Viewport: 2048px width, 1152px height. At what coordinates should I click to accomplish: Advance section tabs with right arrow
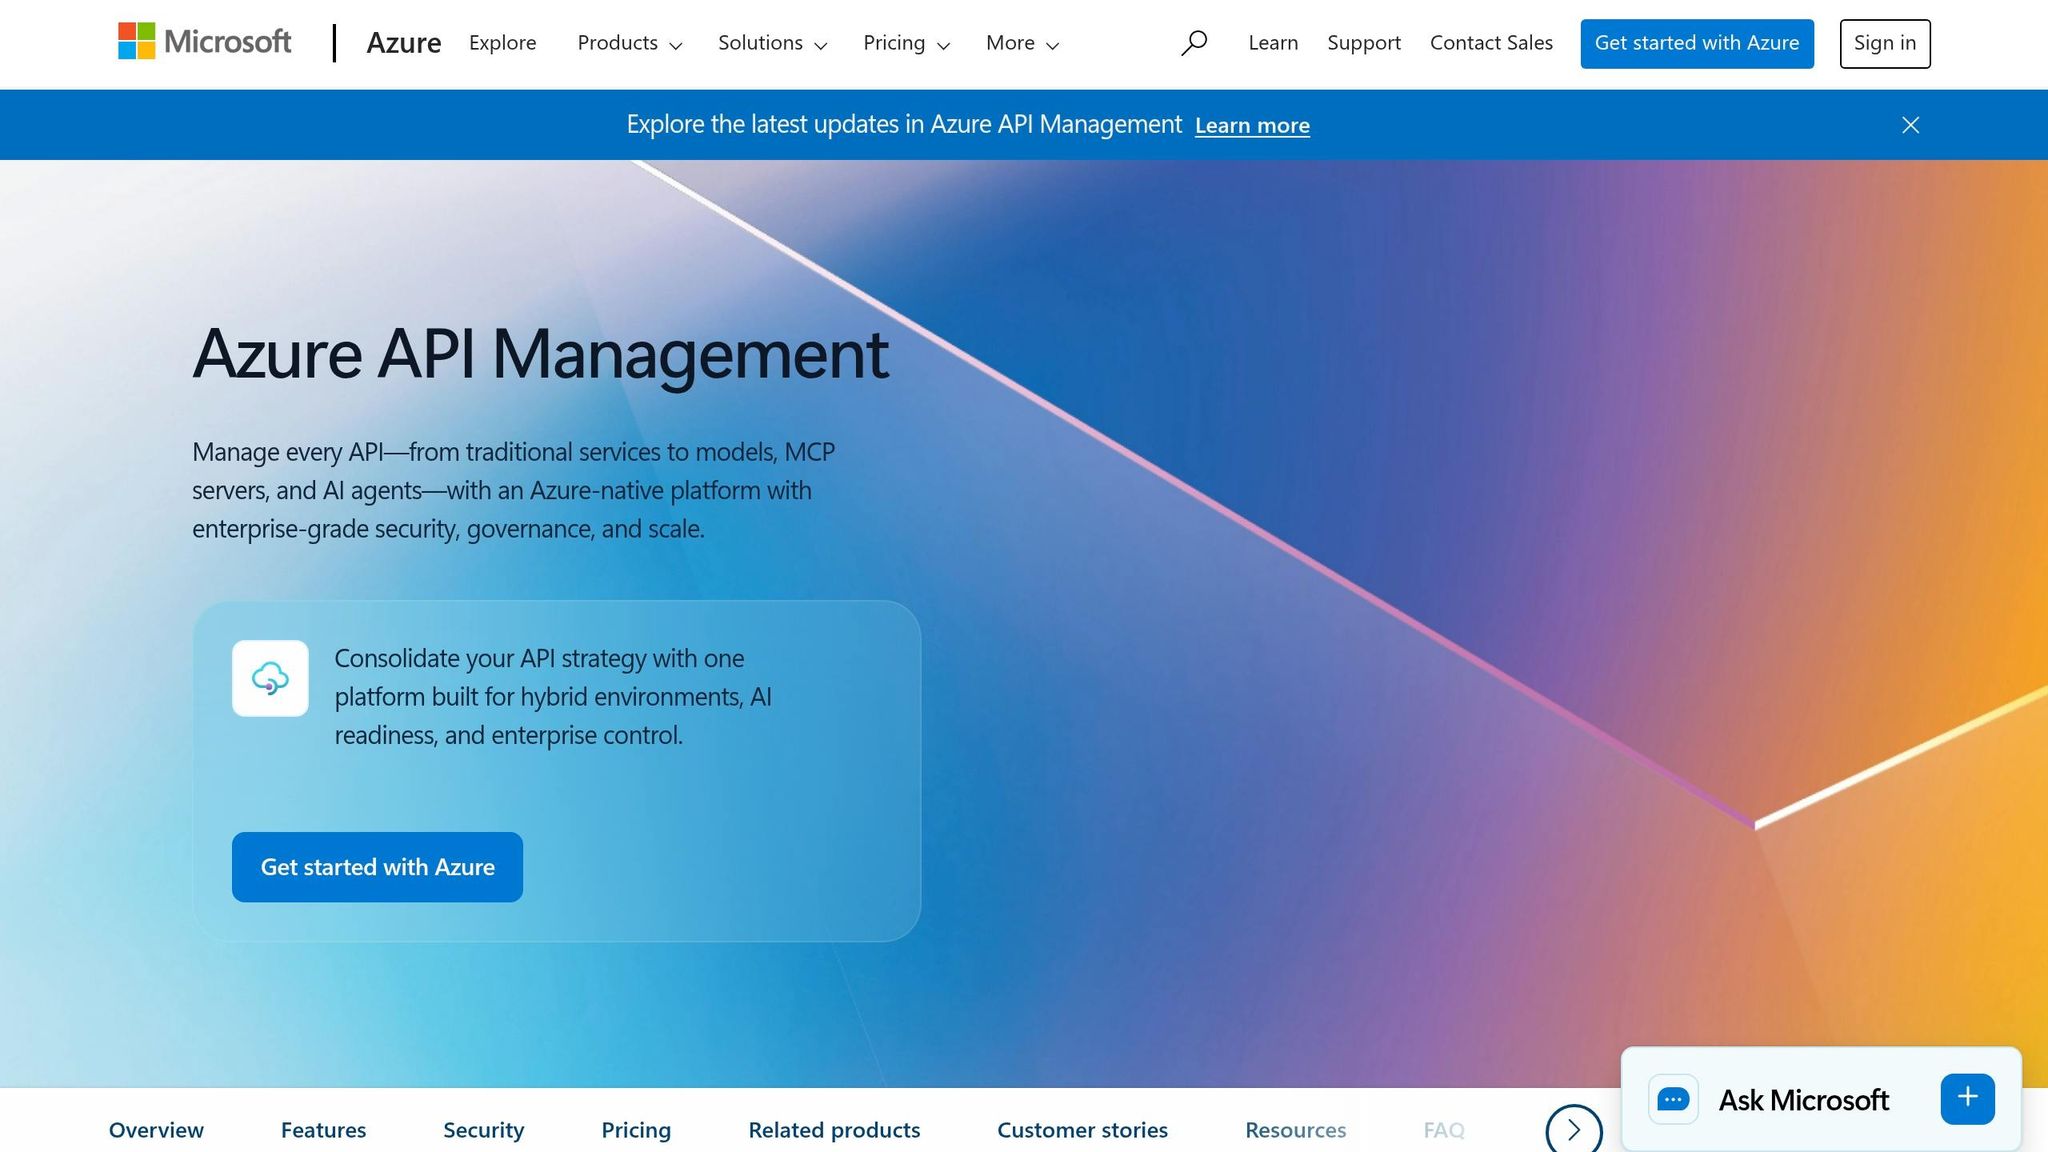(x=1574, y=1131)
